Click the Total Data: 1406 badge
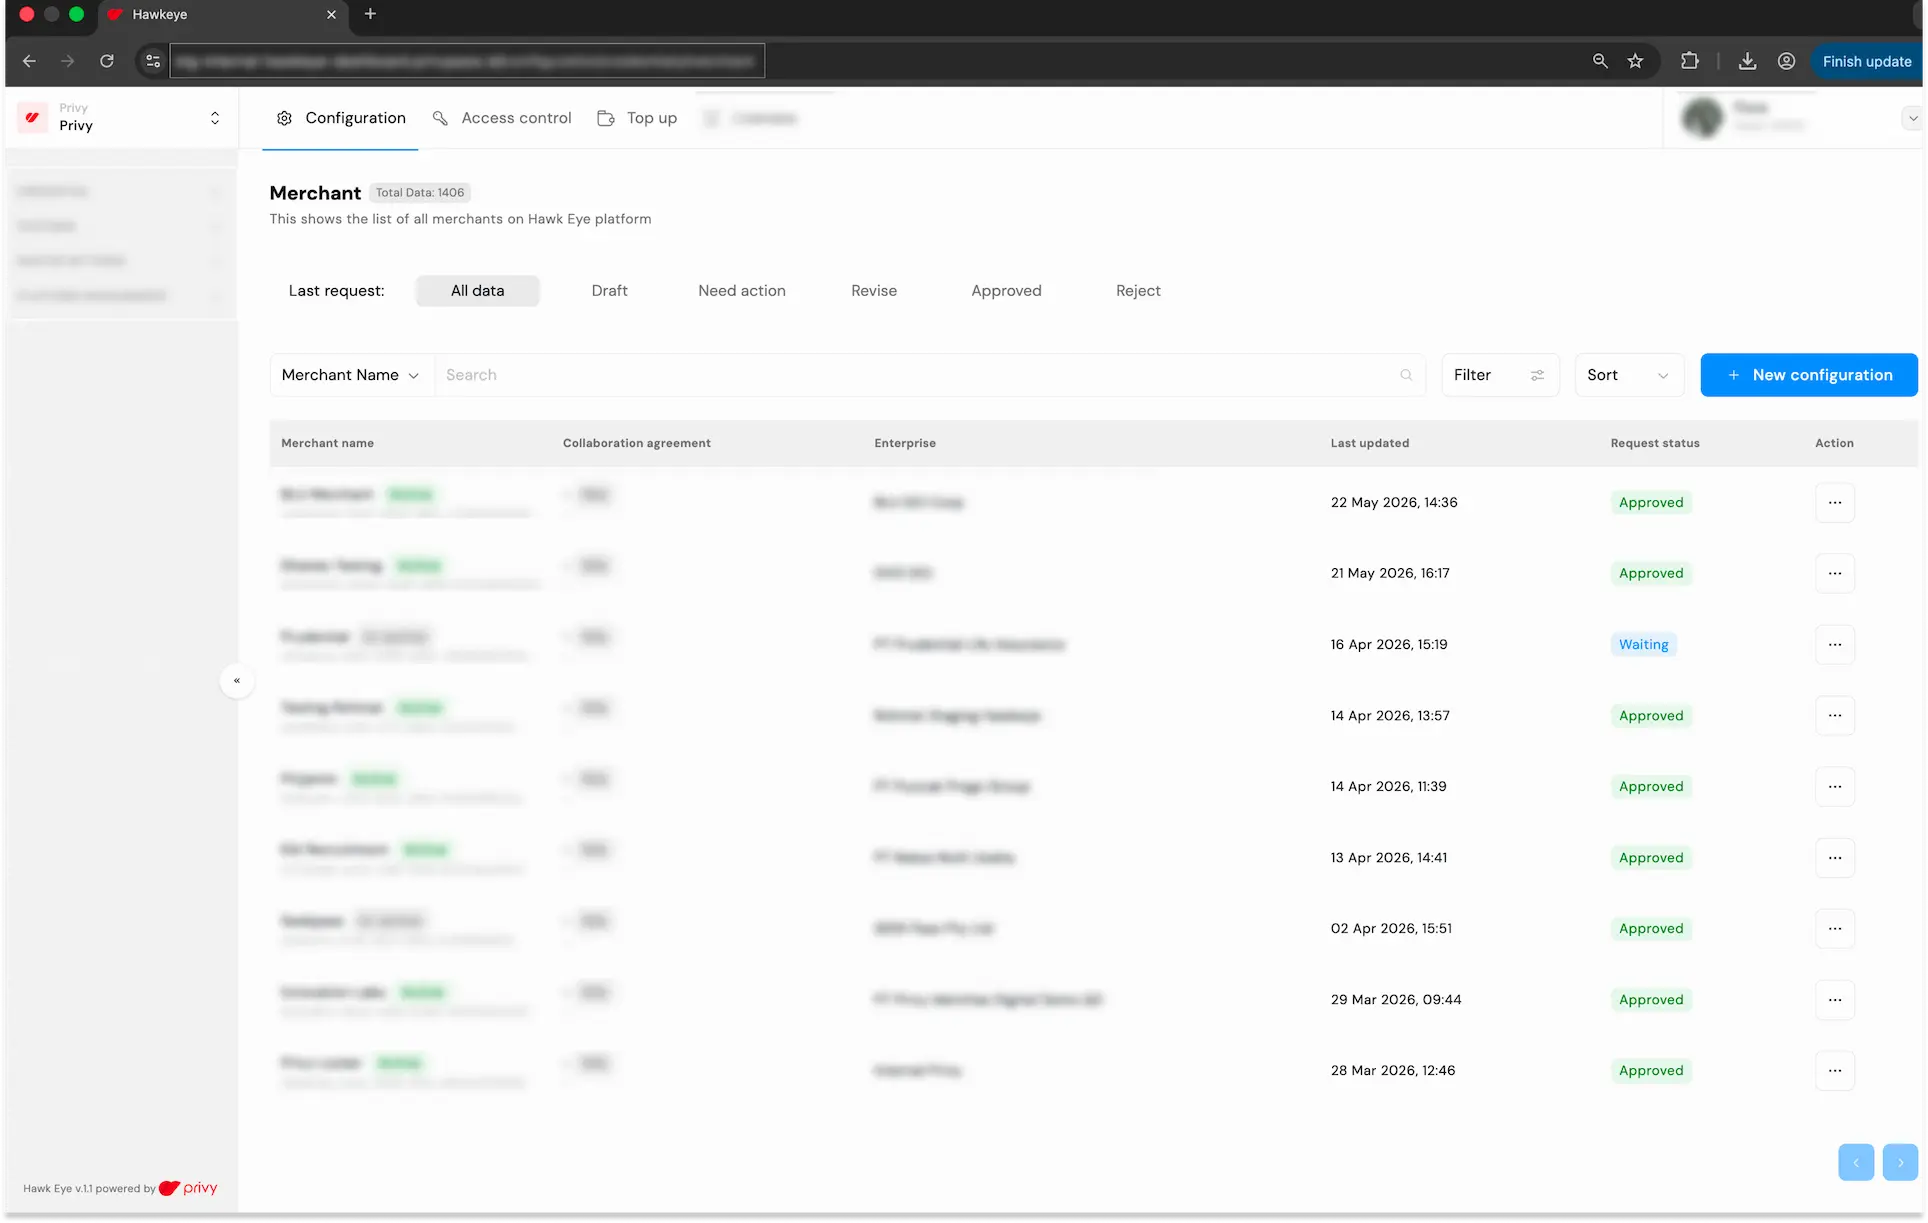1928x1223 pixels. (x=420, y=193)
